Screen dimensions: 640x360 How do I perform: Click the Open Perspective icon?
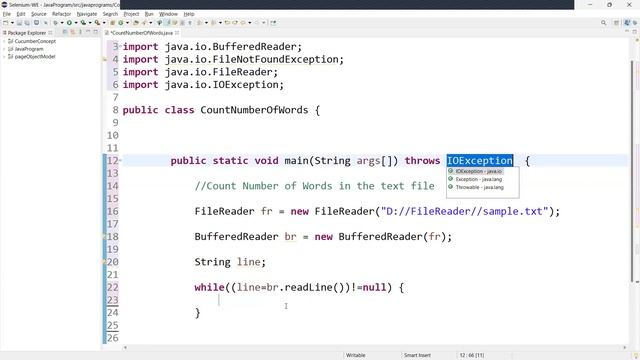pyautogui.click(x=616, y=23)
